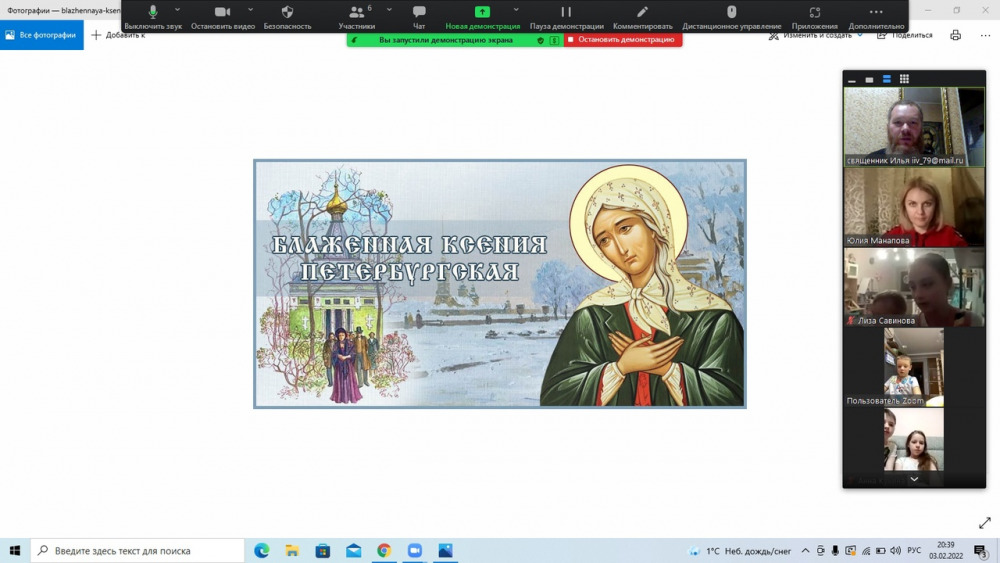The width and height of the screenshot is (1000, 563).
Task: Switch video panel to vertical strip view
Action: [x=886, y=79]
